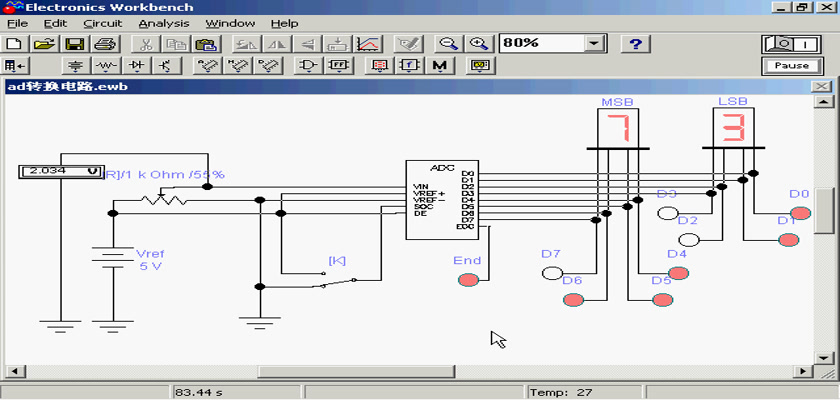The height and width of the screenshot is (400, 840).
Task: Select the ADC chip component
Action: (441, 199)
